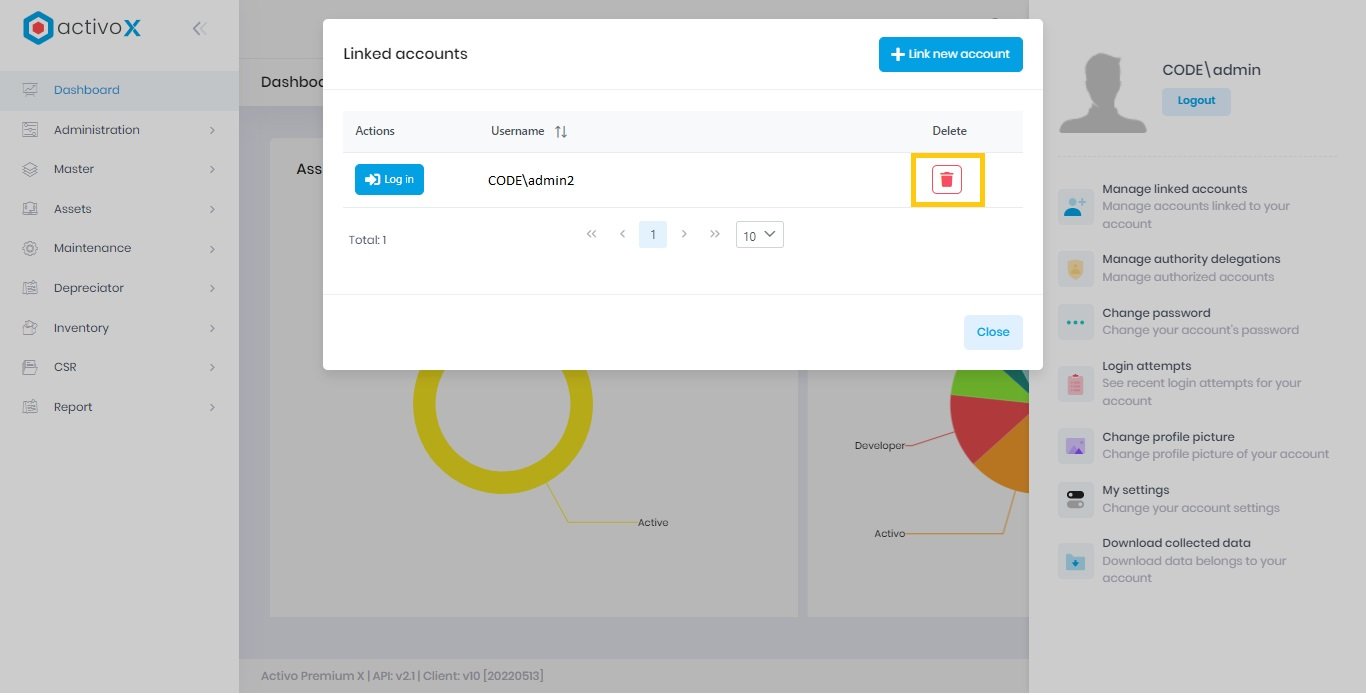Click the Logout button
This screenshot has width=1366, height=695.
pos(1196,101)
